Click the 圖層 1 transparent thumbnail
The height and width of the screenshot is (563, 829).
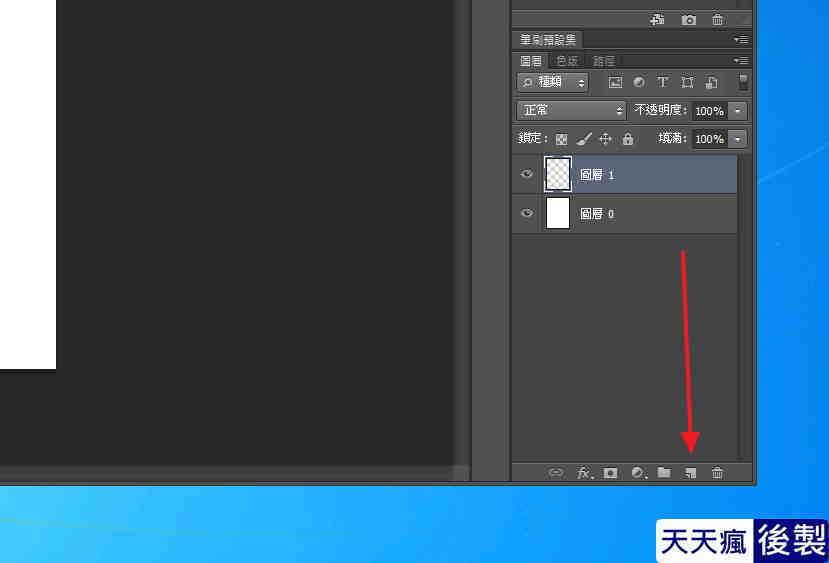point(558,174)
